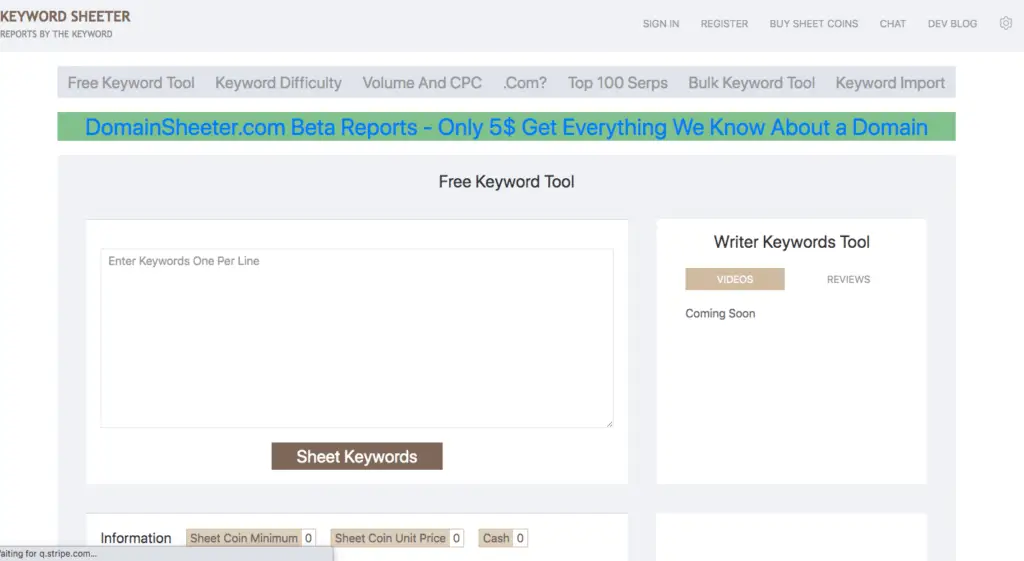Switch to Bulk Keyword Tool tab
The width and height of the screenshot is (1024, 561).
click(x=752, y=83)
